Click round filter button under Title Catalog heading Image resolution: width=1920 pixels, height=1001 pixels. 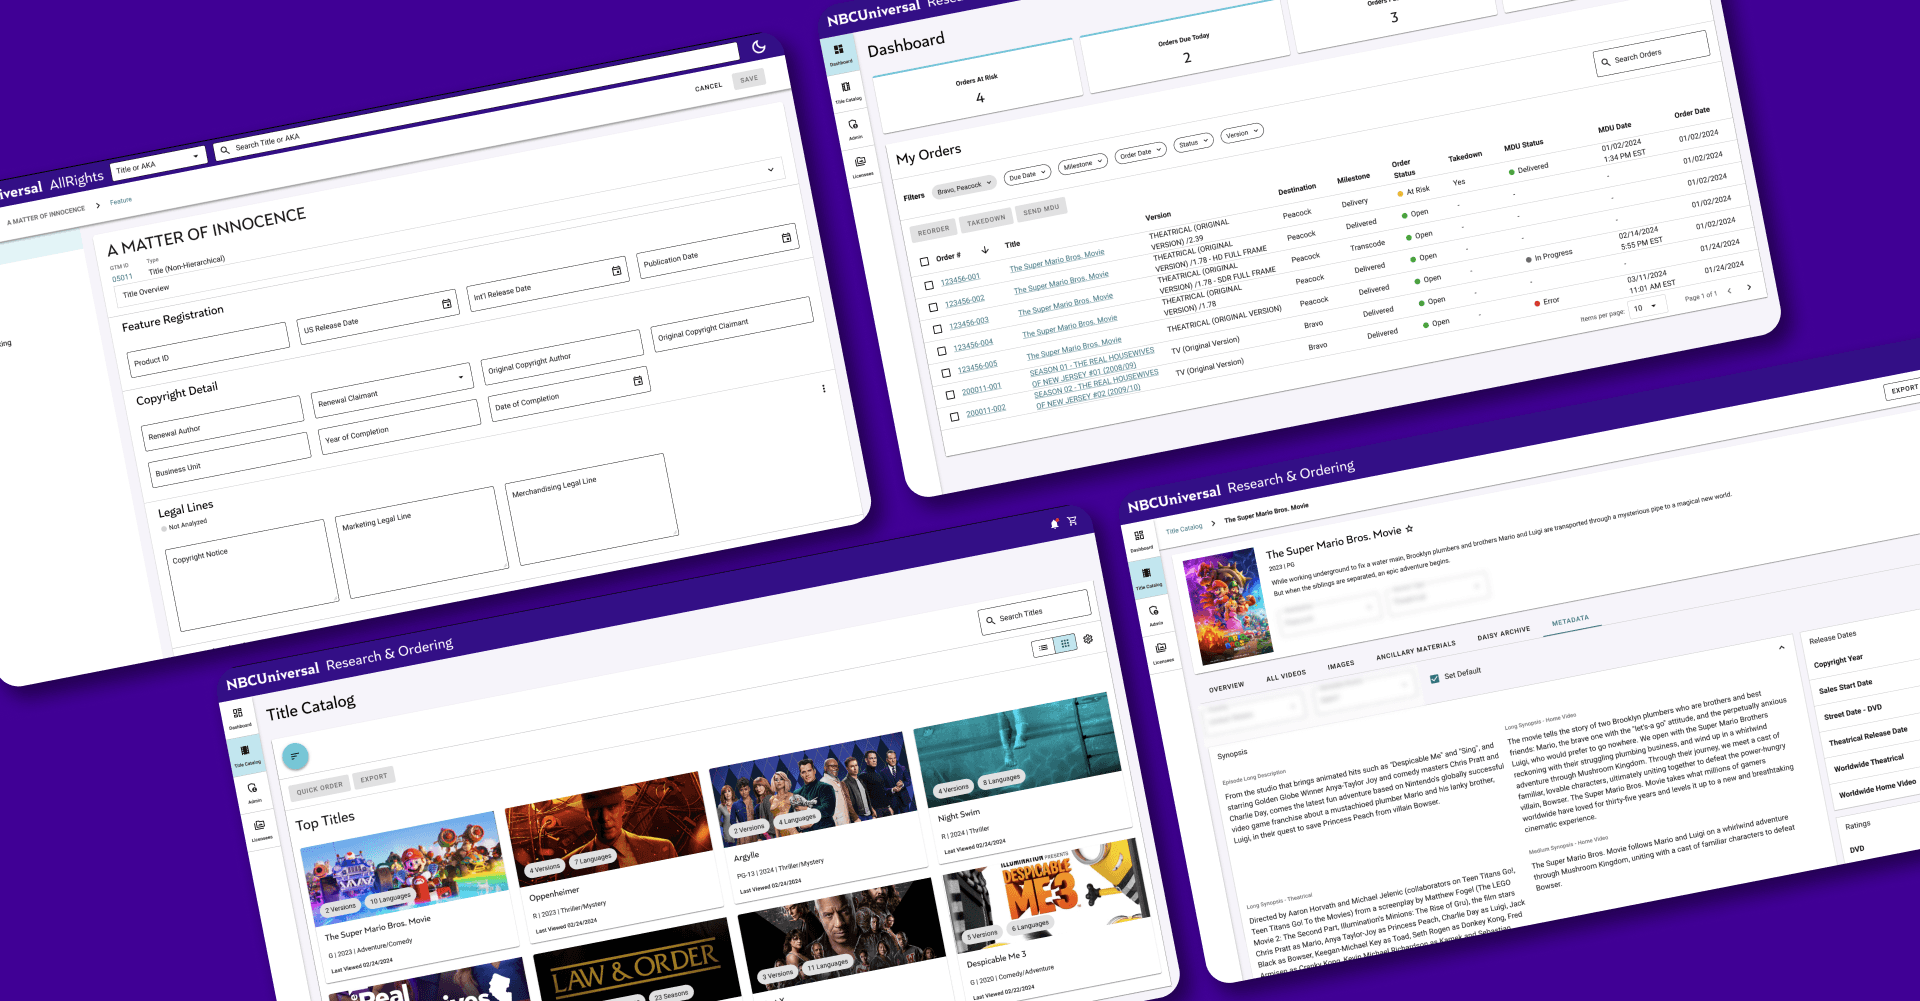295,756
